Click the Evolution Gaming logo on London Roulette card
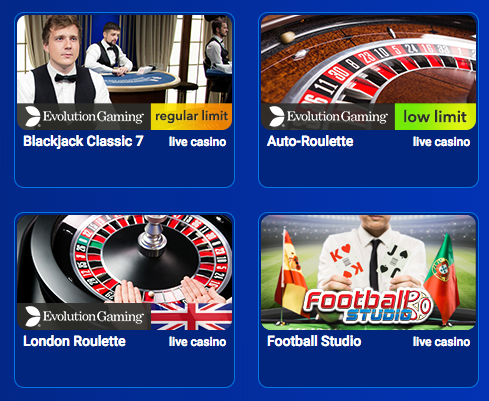This screenshot has width=489, height=401. (x=84, y=316)
